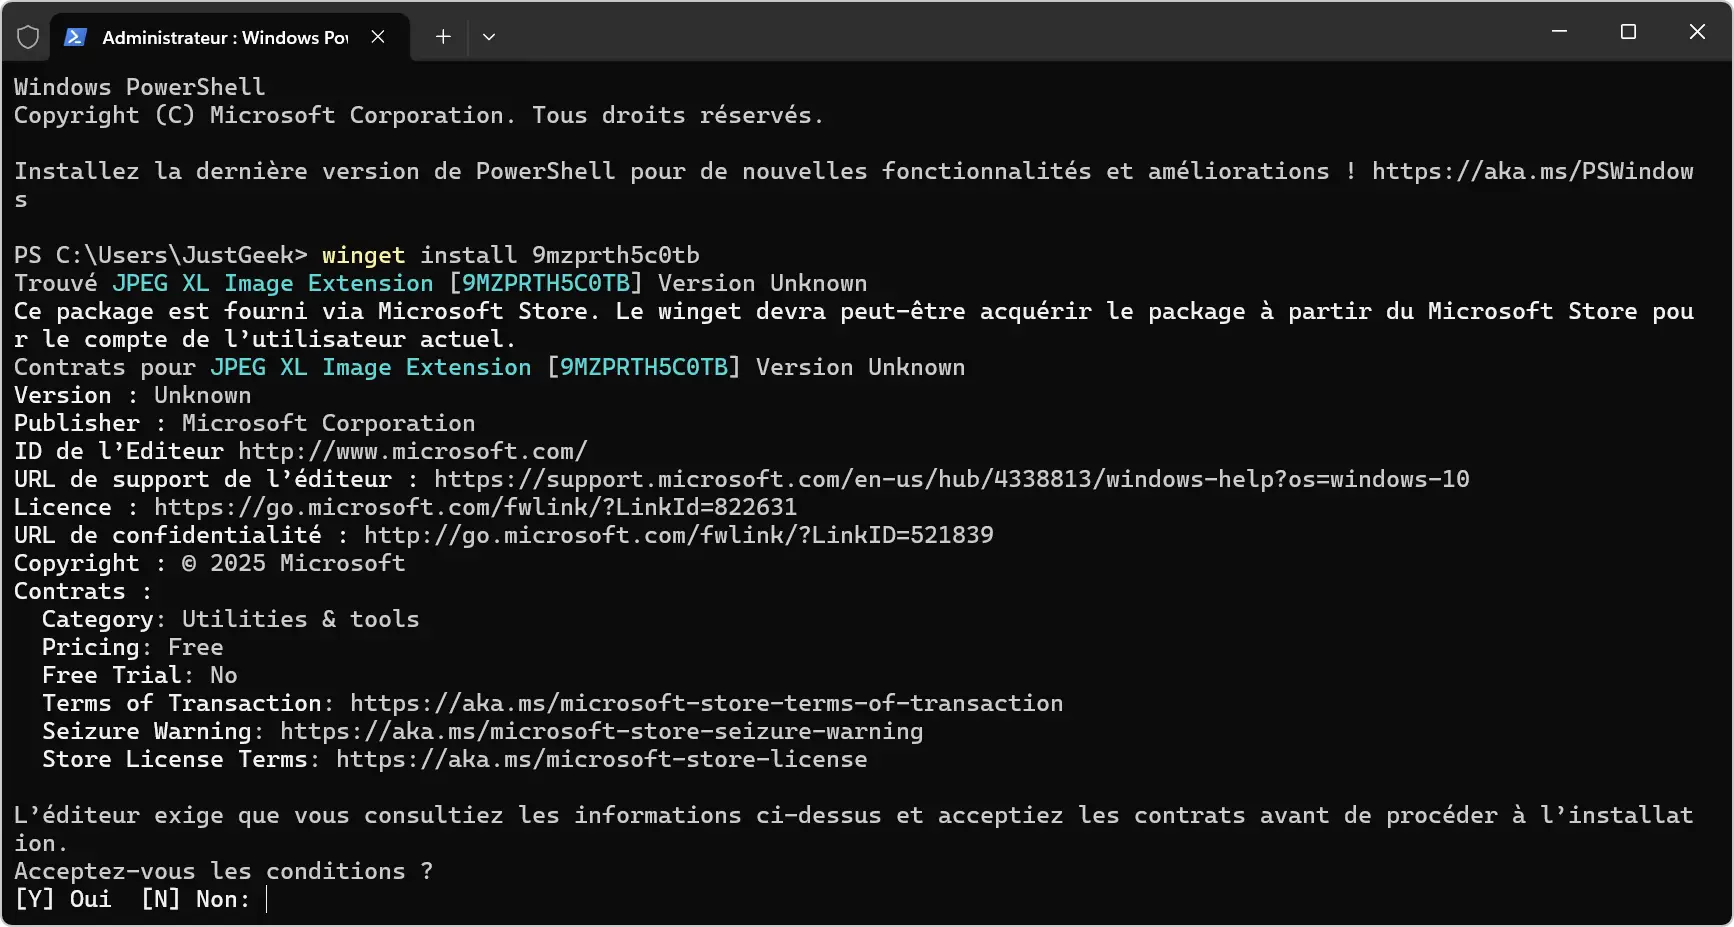This screenshot has width=1734, height=927.
Task: Open the https://aka.ms/PSWindows link
Action: coord(1533,171)
